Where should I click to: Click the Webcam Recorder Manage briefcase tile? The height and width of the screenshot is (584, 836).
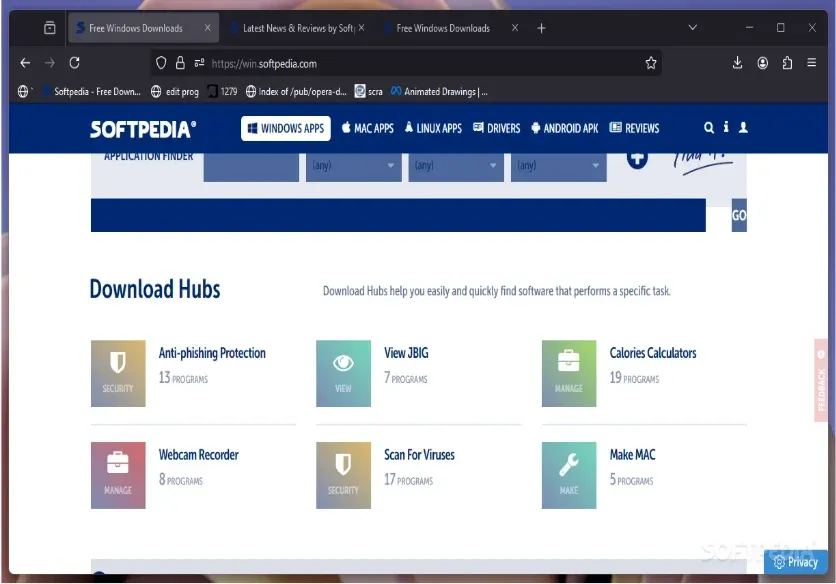click(x=118, y=475)
